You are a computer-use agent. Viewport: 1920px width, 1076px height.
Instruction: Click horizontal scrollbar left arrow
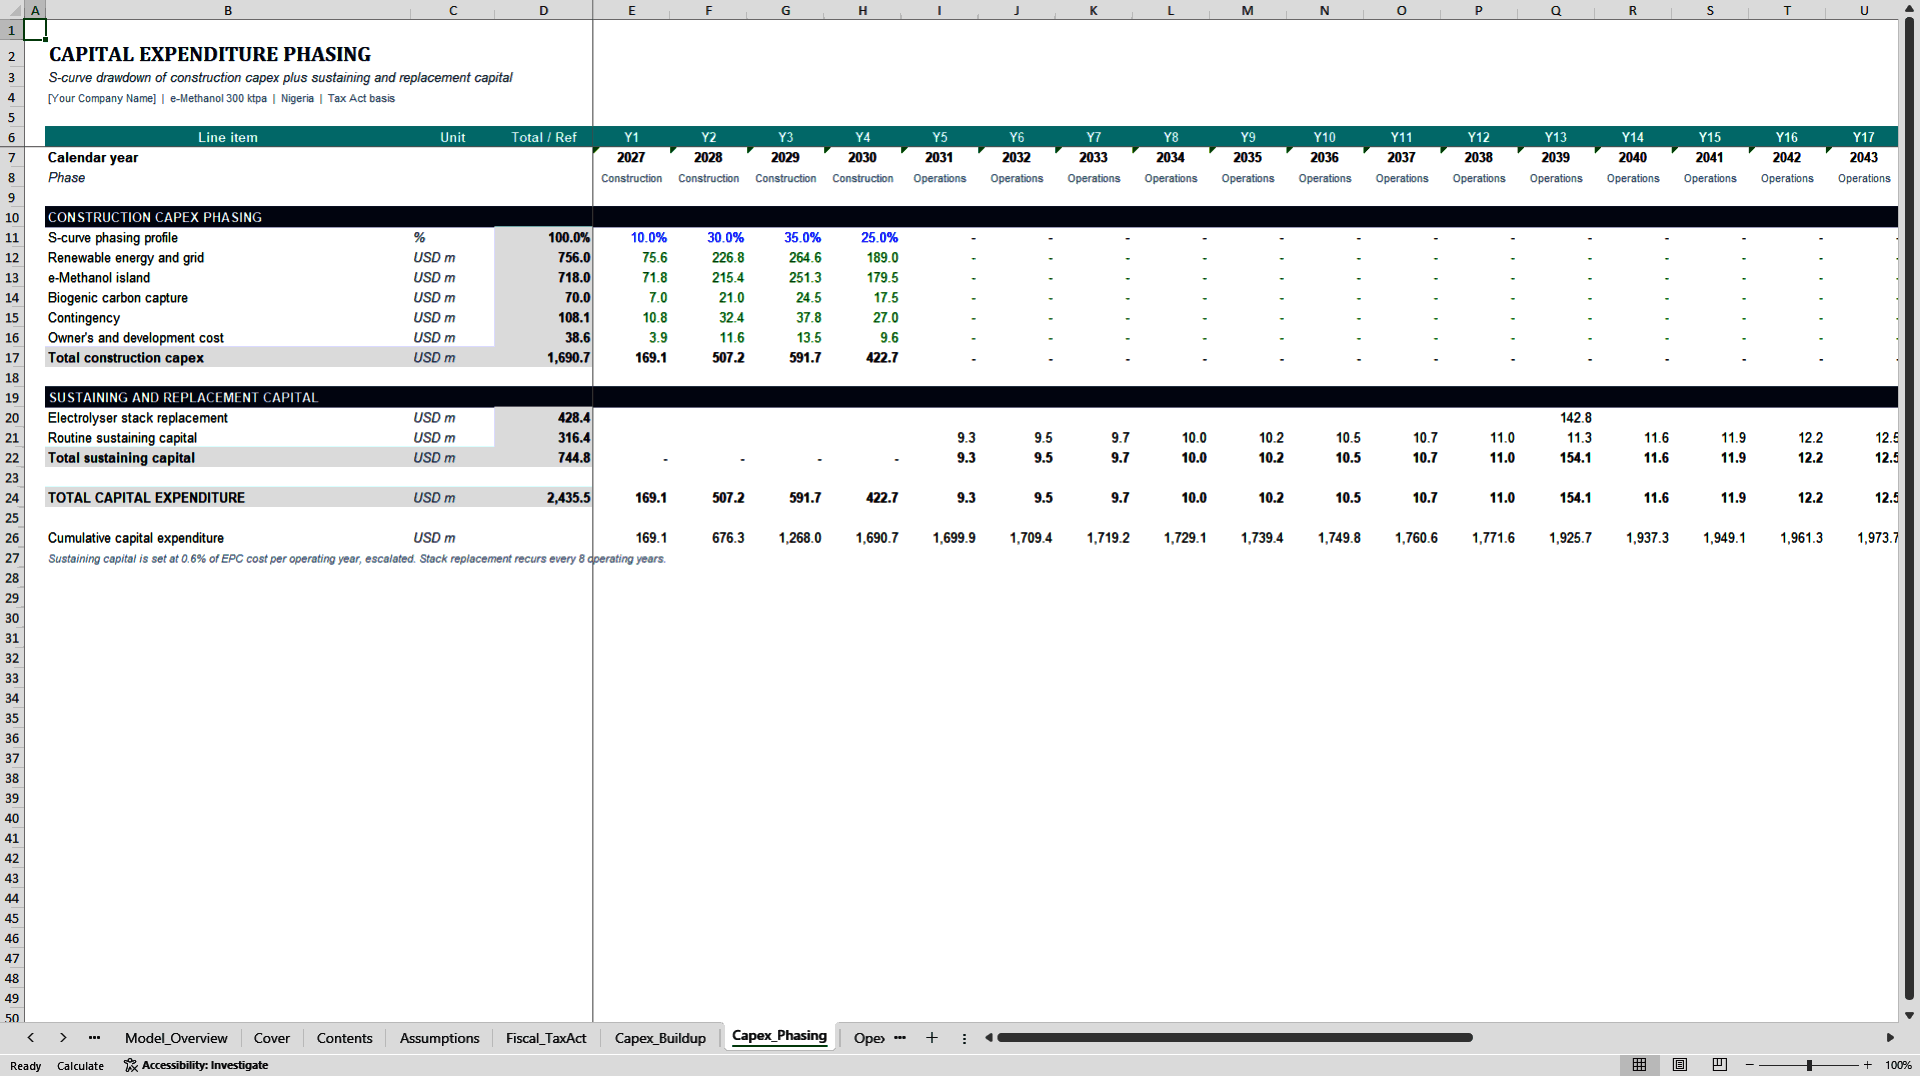[989, 1038]
